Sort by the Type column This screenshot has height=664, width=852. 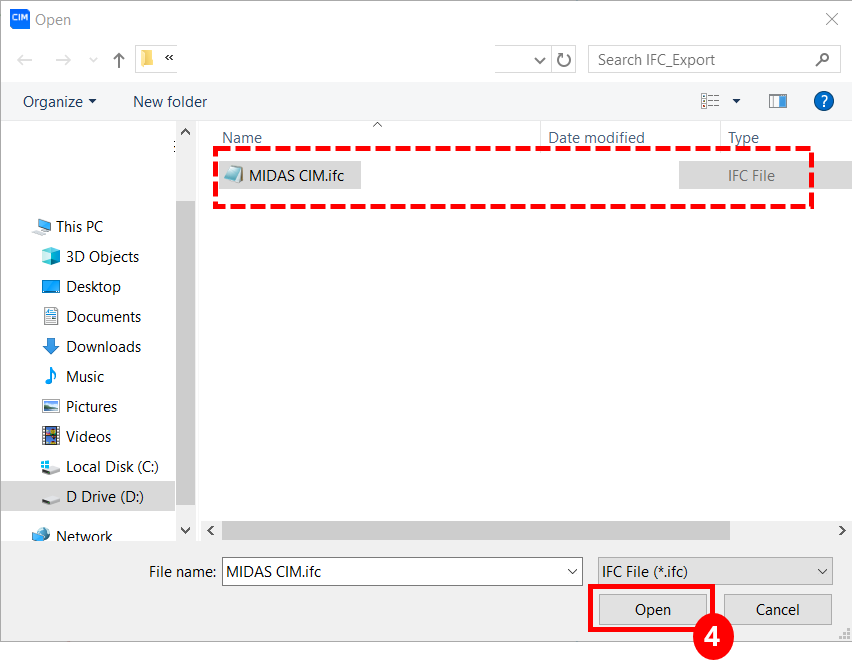(743, 137)
